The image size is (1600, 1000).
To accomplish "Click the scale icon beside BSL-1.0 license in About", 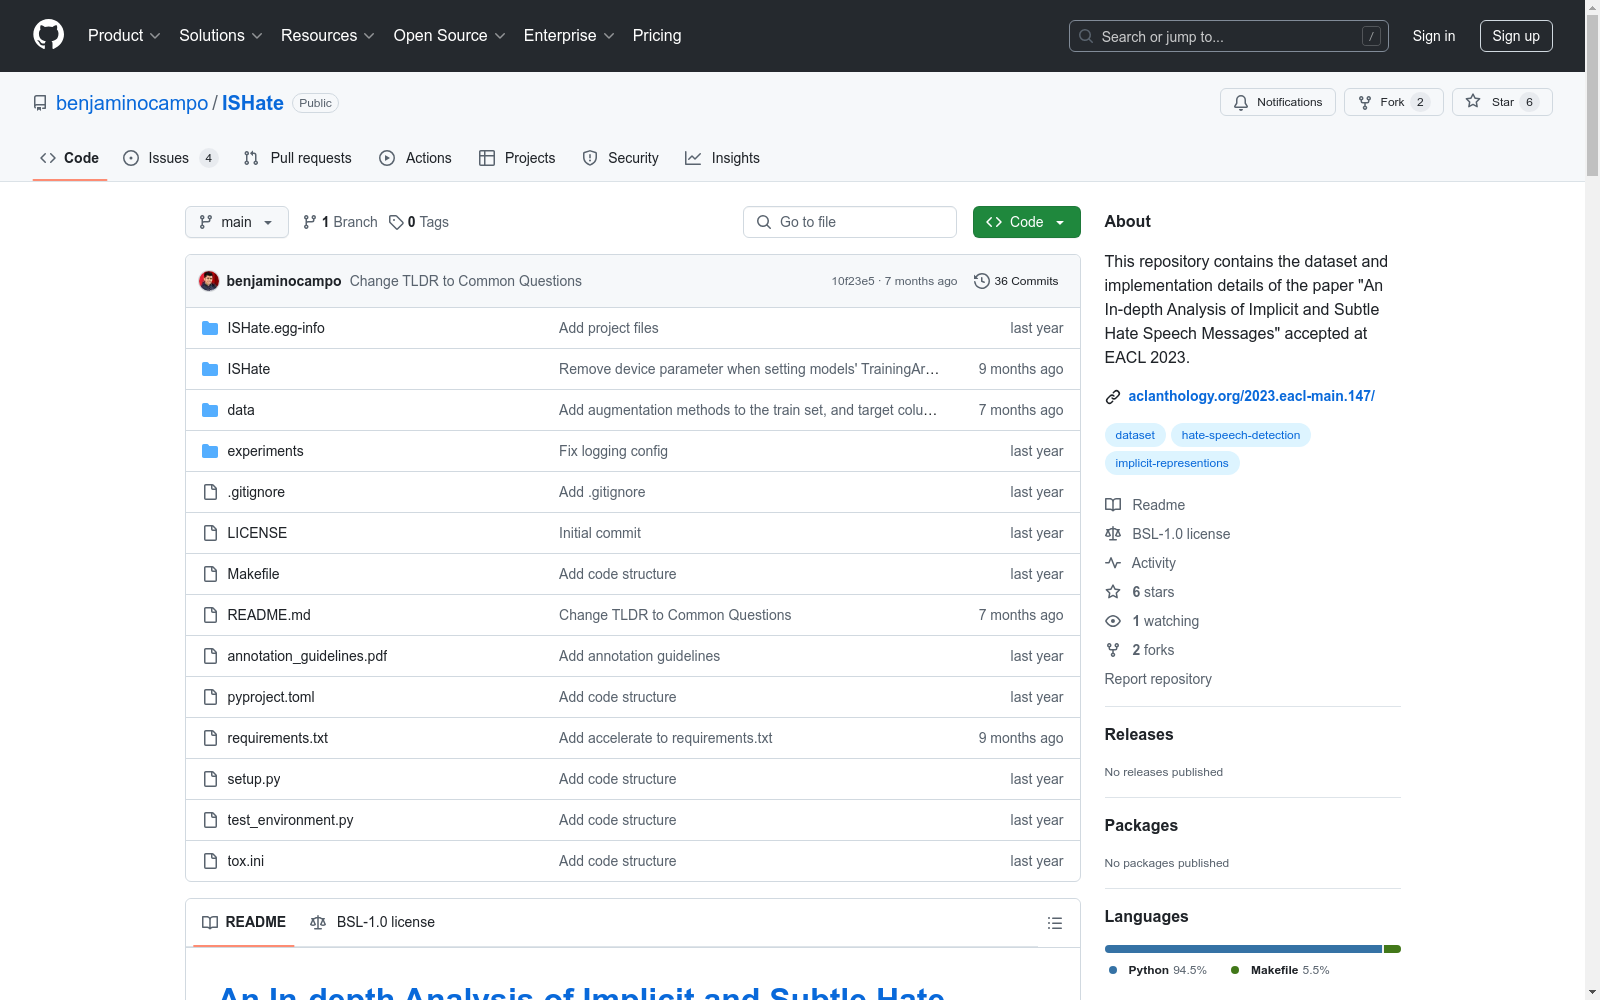I will (x=1113, y=534).
